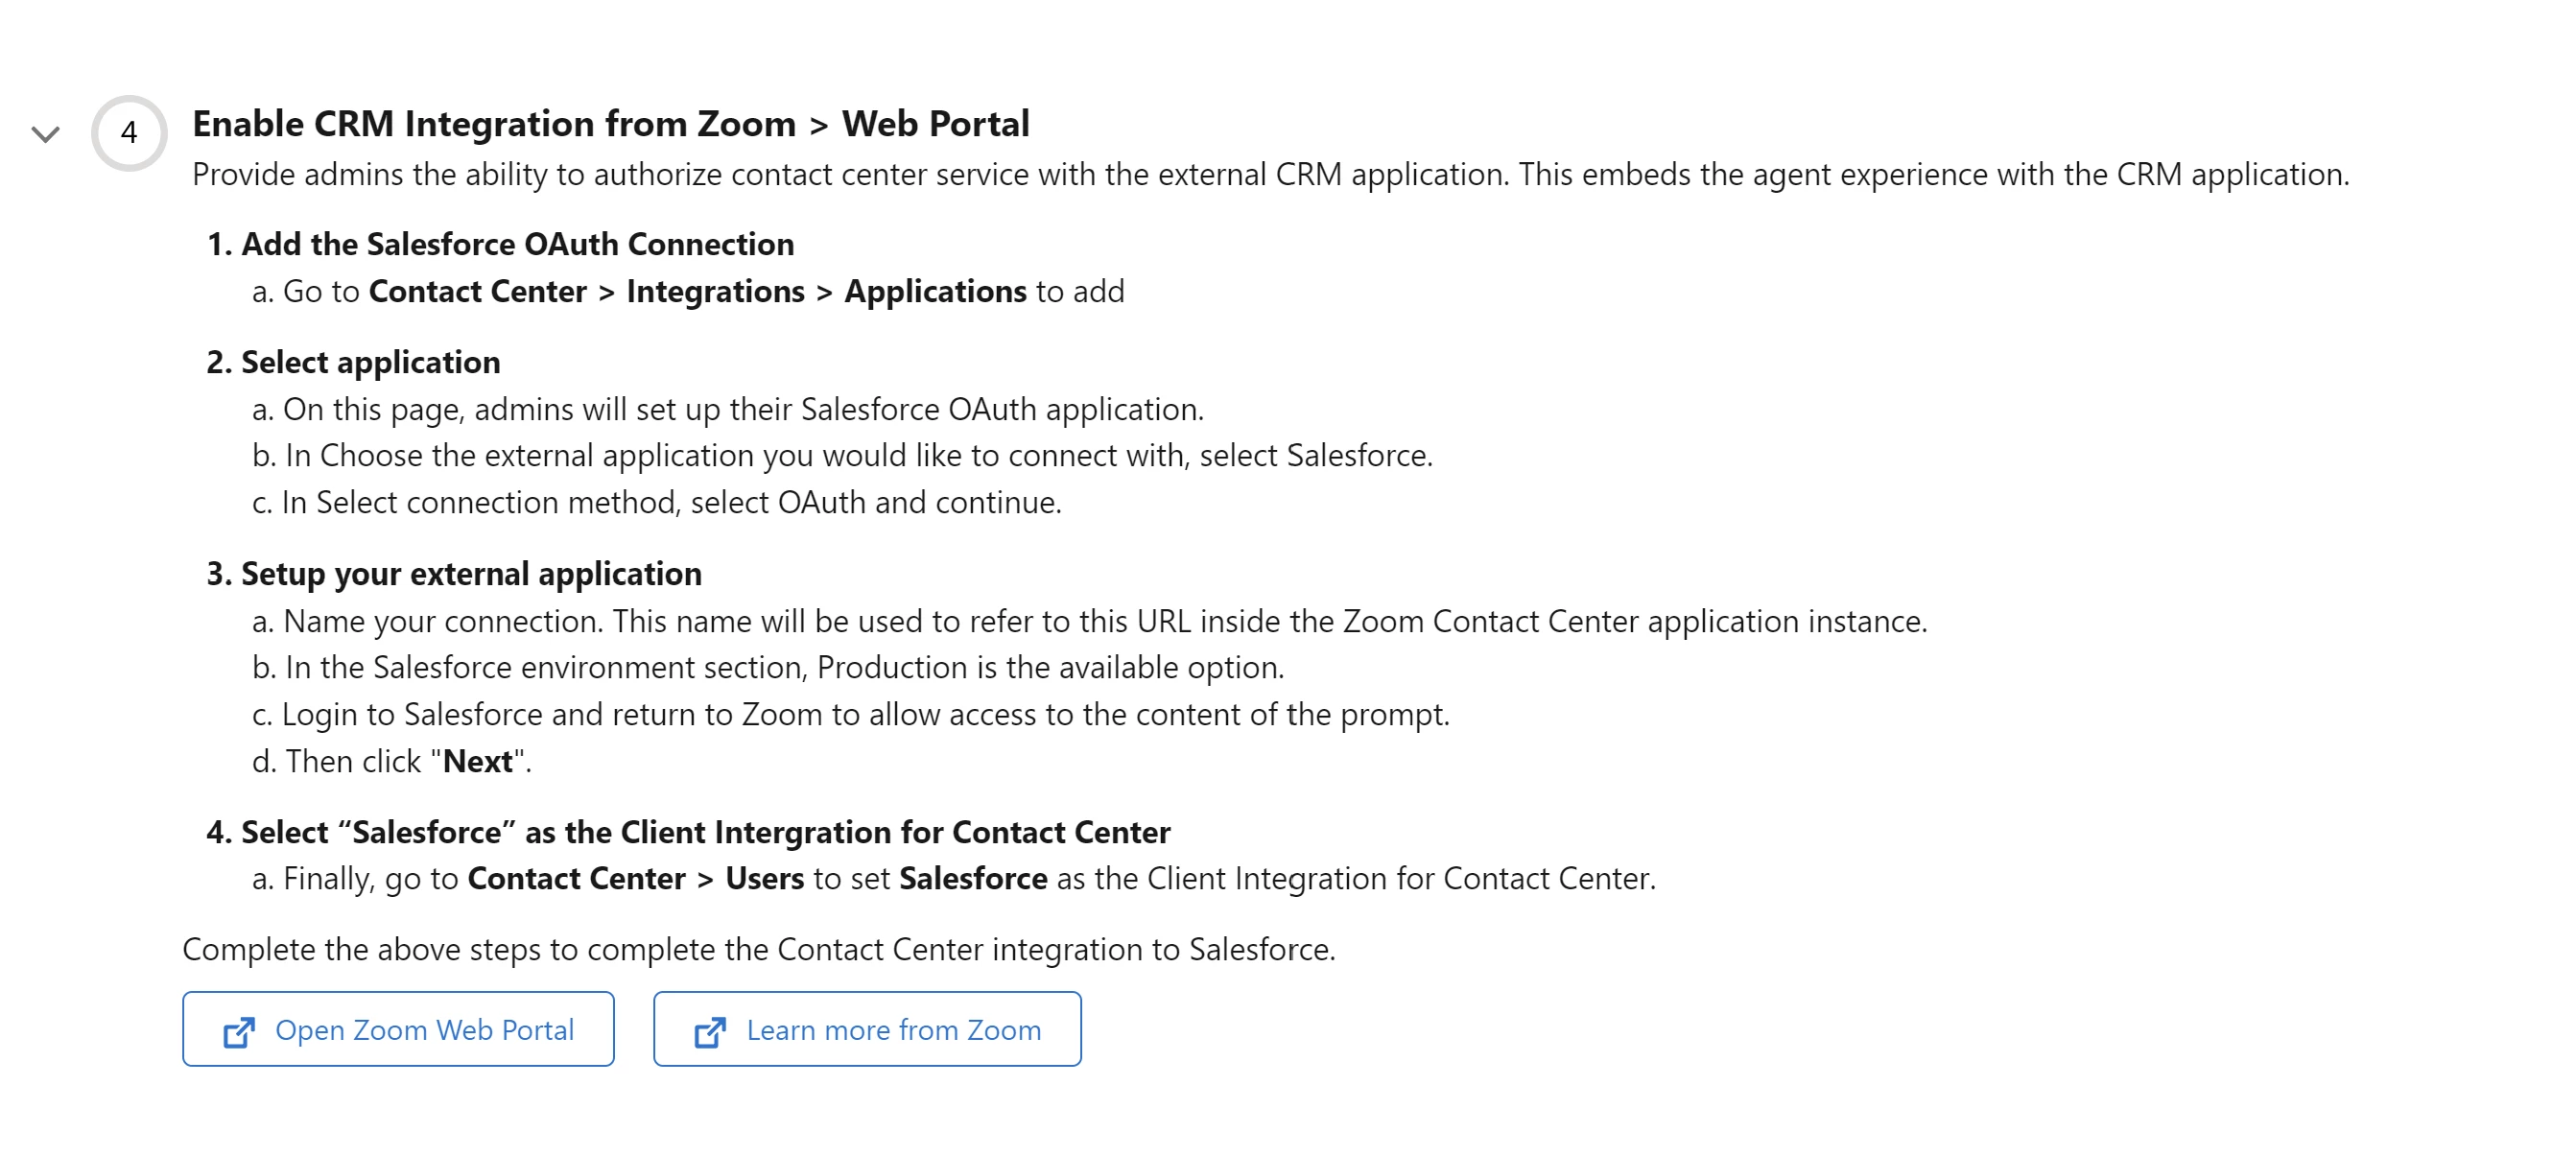Click the bold Users text in the final step
Image resolution: width=2576 pixels, height=1156 pixels.
[764, 878]
